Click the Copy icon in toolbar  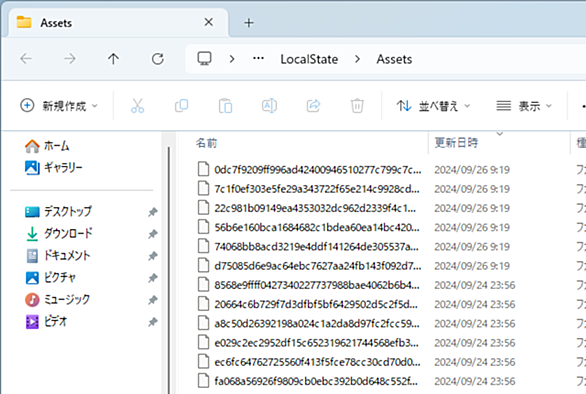pos(182,106)
